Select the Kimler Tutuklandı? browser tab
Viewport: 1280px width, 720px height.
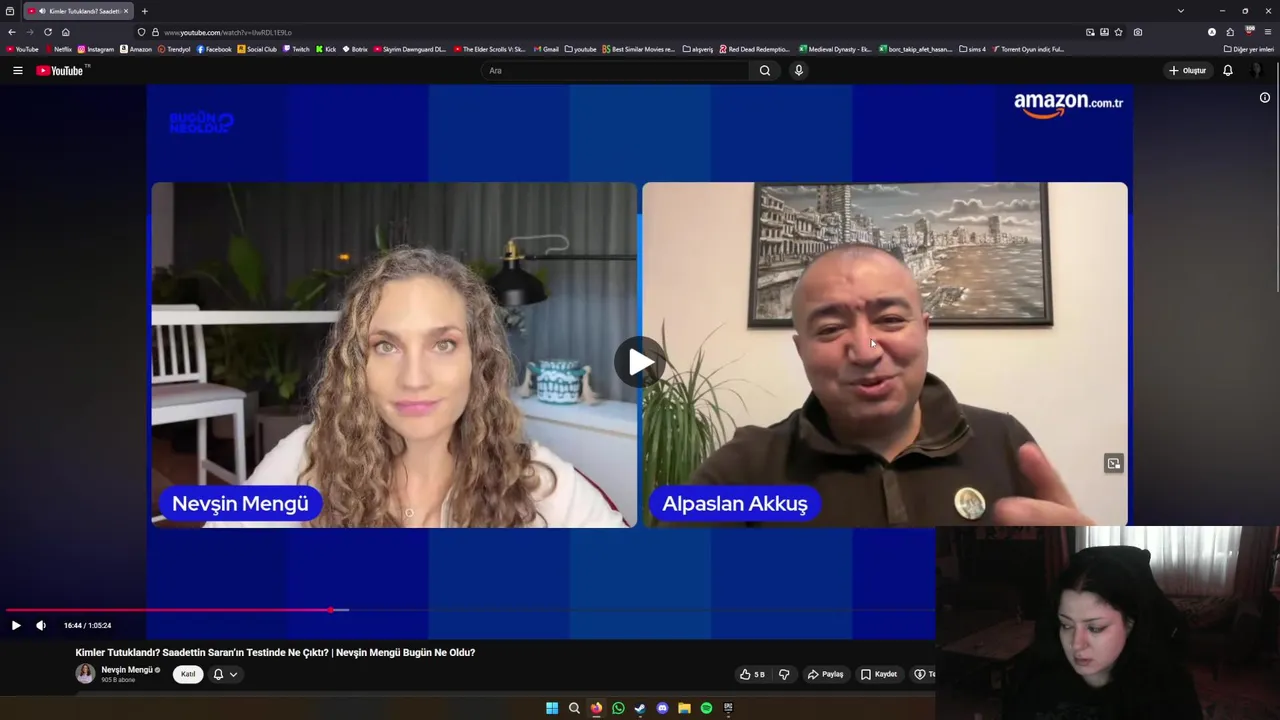pyautogui.click(x=78, y=11)
